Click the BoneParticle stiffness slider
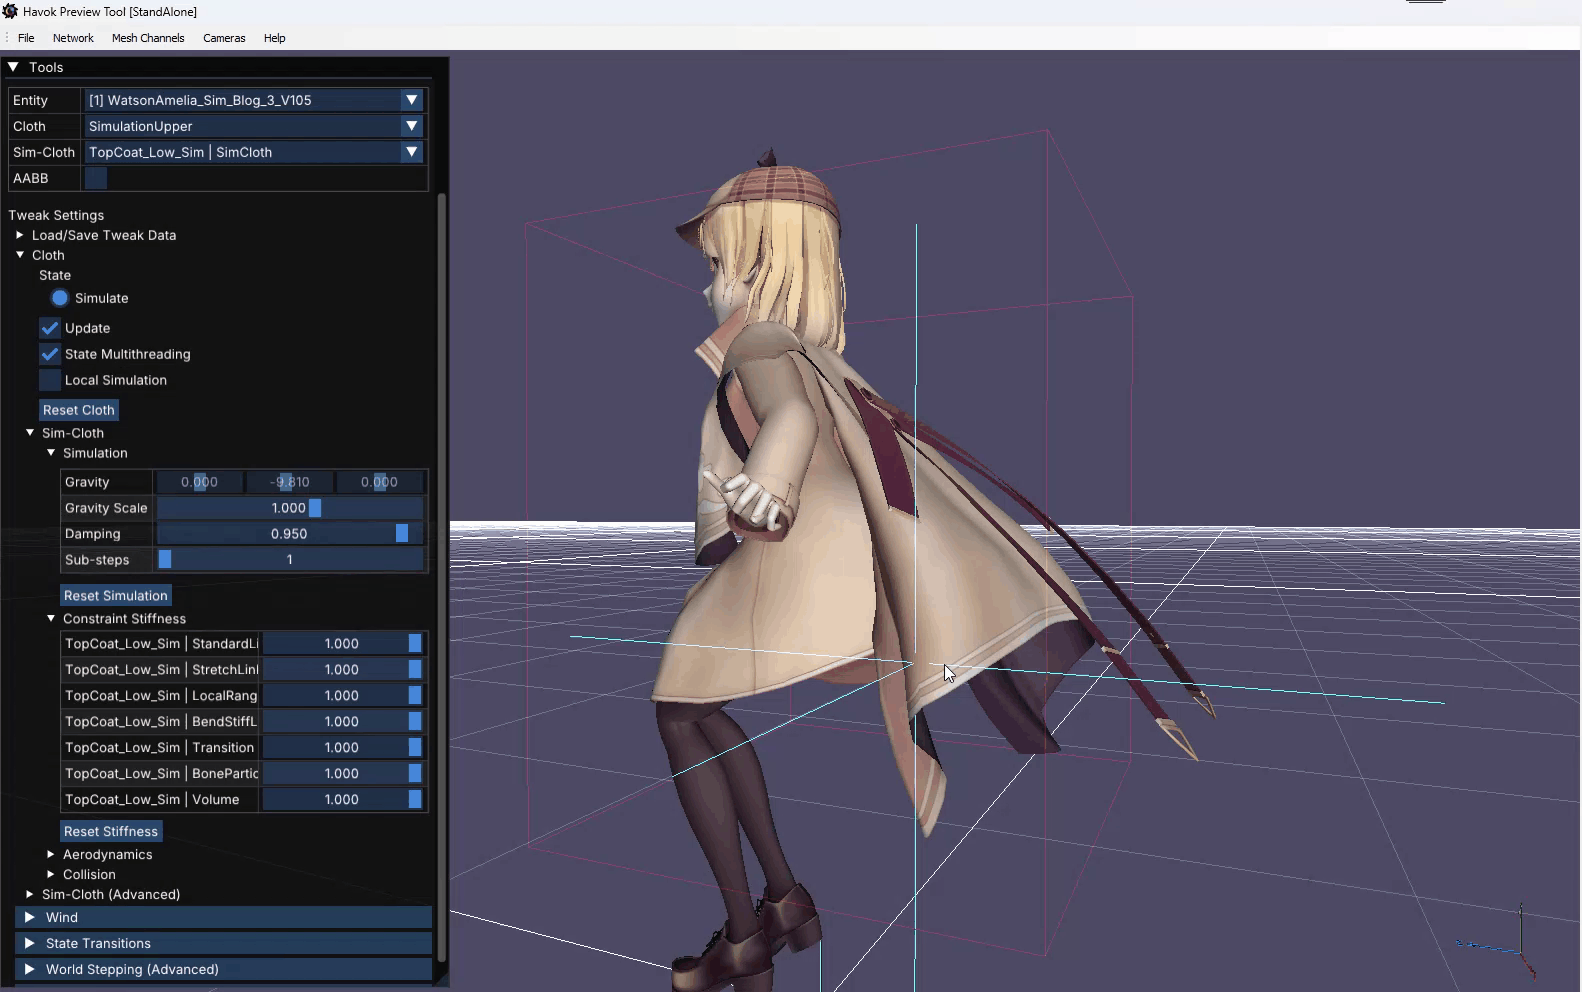This screenshot has width=1582, height=992. (342, 774)
